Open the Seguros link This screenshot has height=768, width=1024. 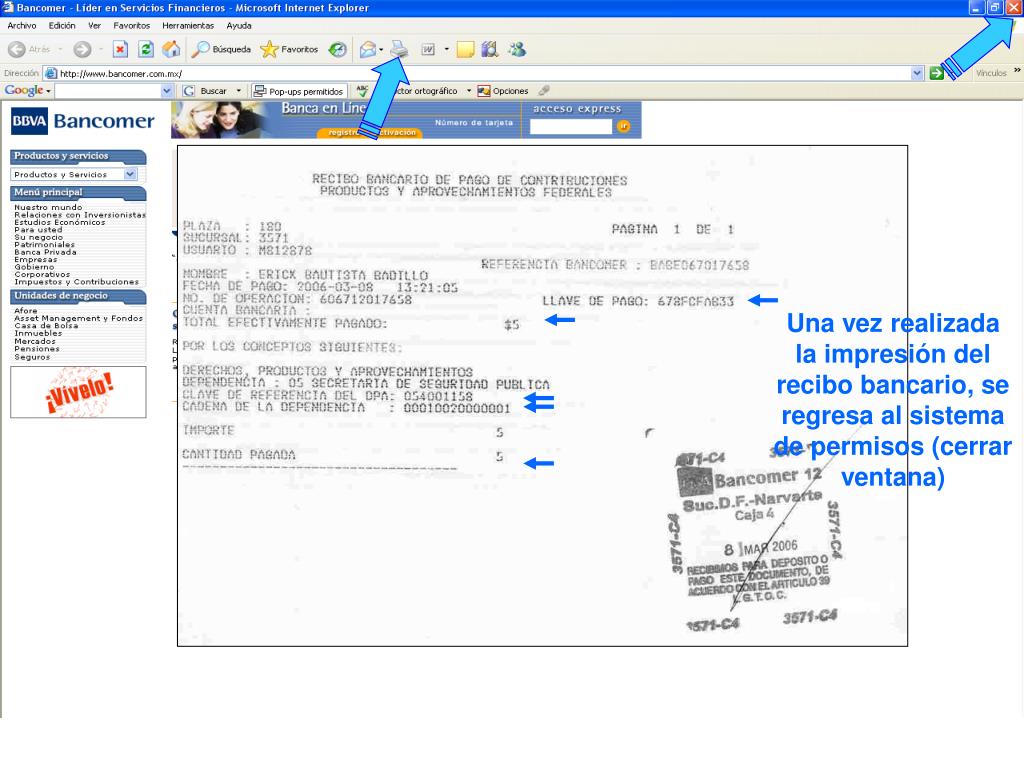click(x=32, y=357)
